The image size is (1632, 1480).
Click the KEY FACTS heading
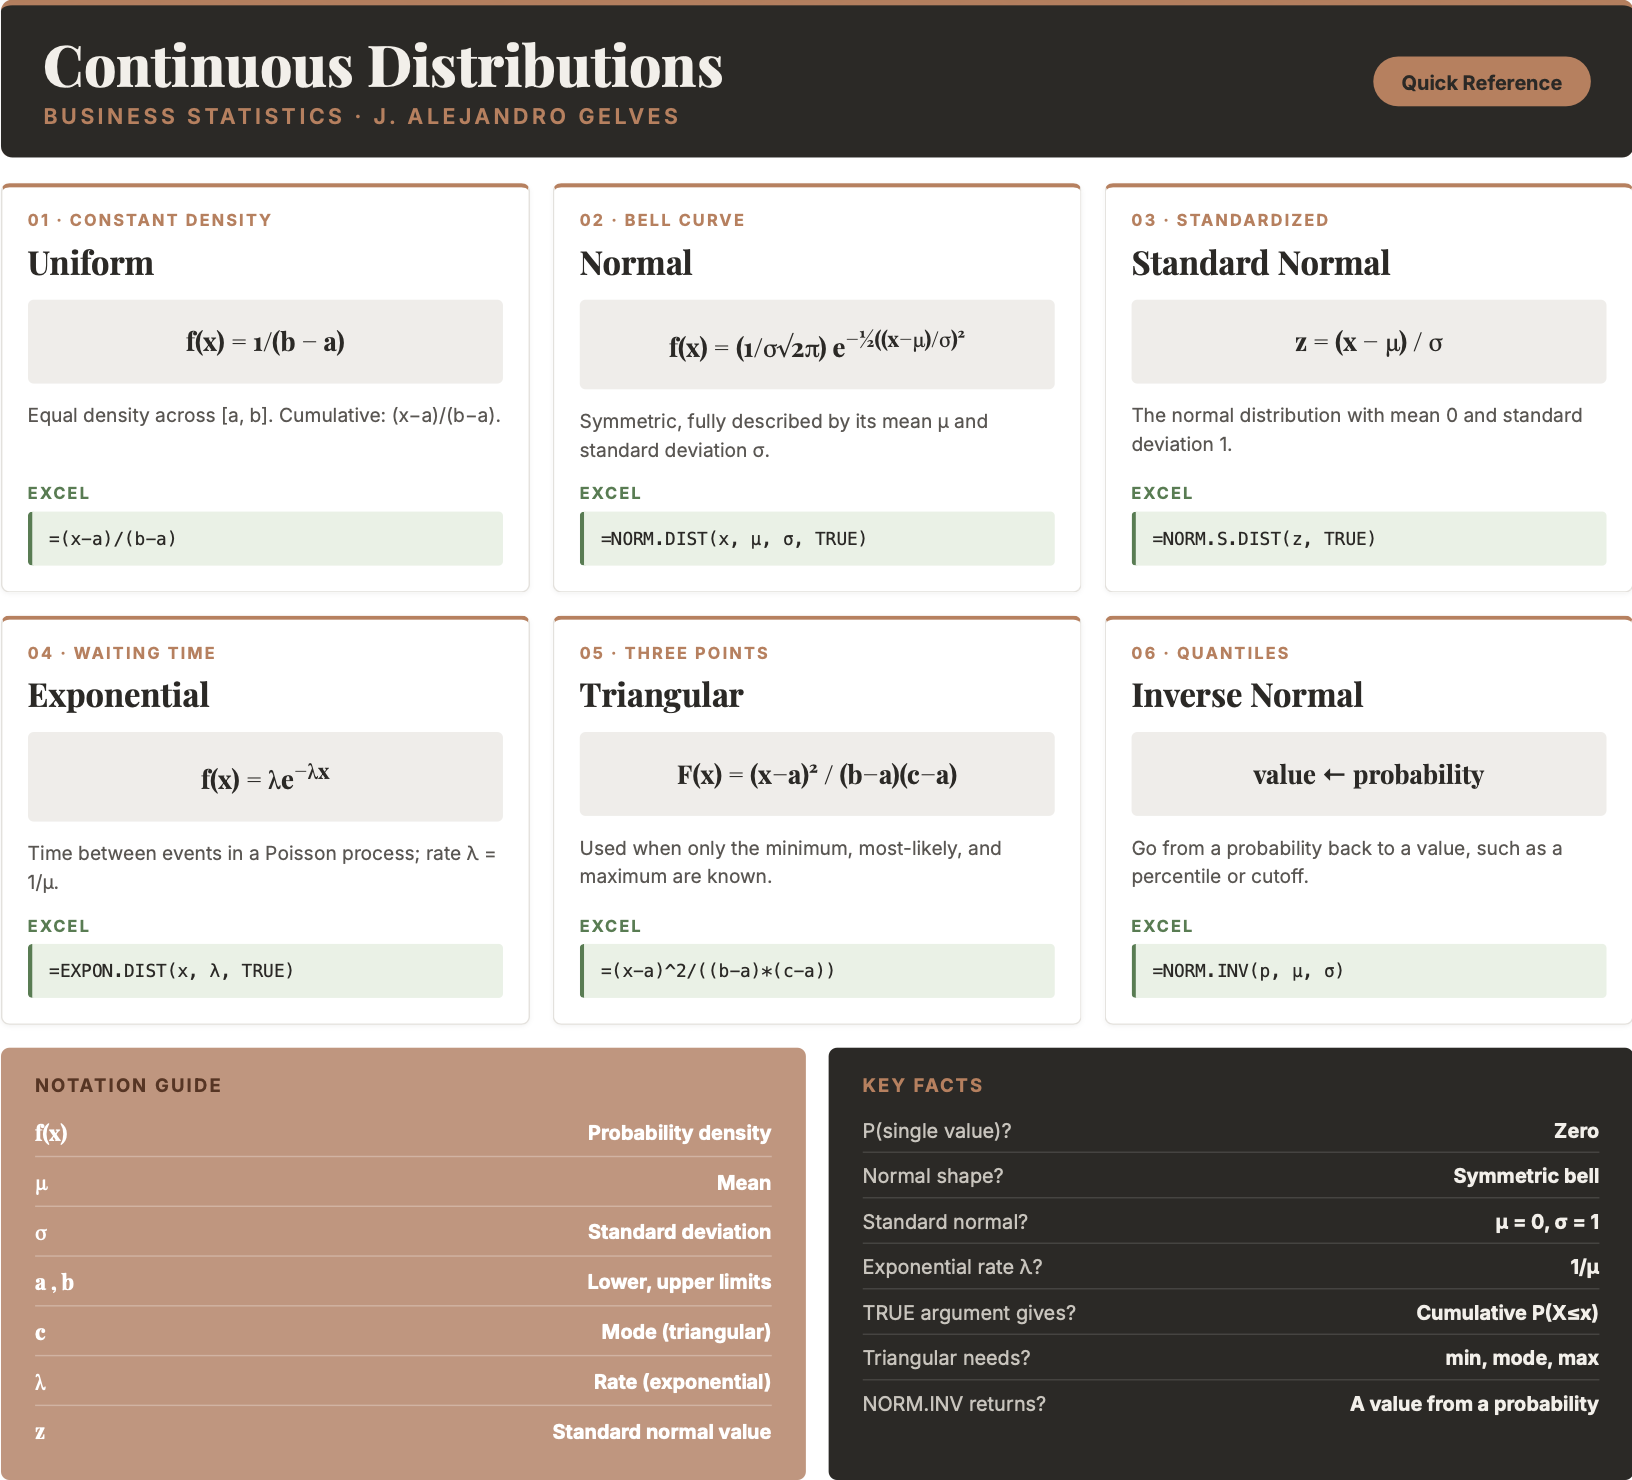(922, 1085)
